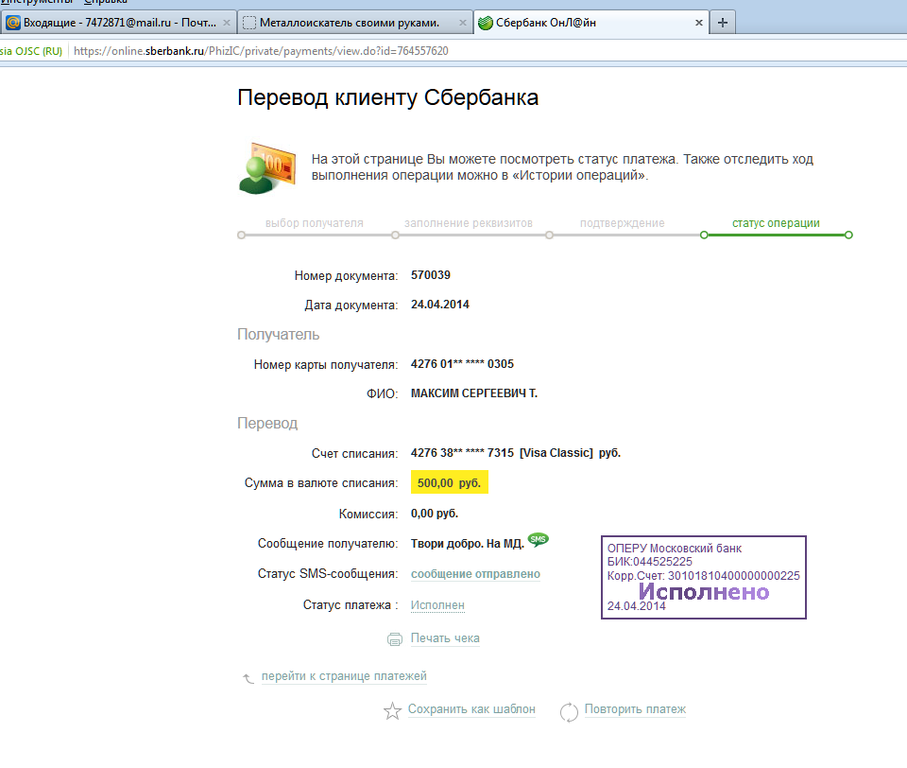907x768 pixels.
Task: Open the сообщение отправлено link
Action: tap(475, 574)
